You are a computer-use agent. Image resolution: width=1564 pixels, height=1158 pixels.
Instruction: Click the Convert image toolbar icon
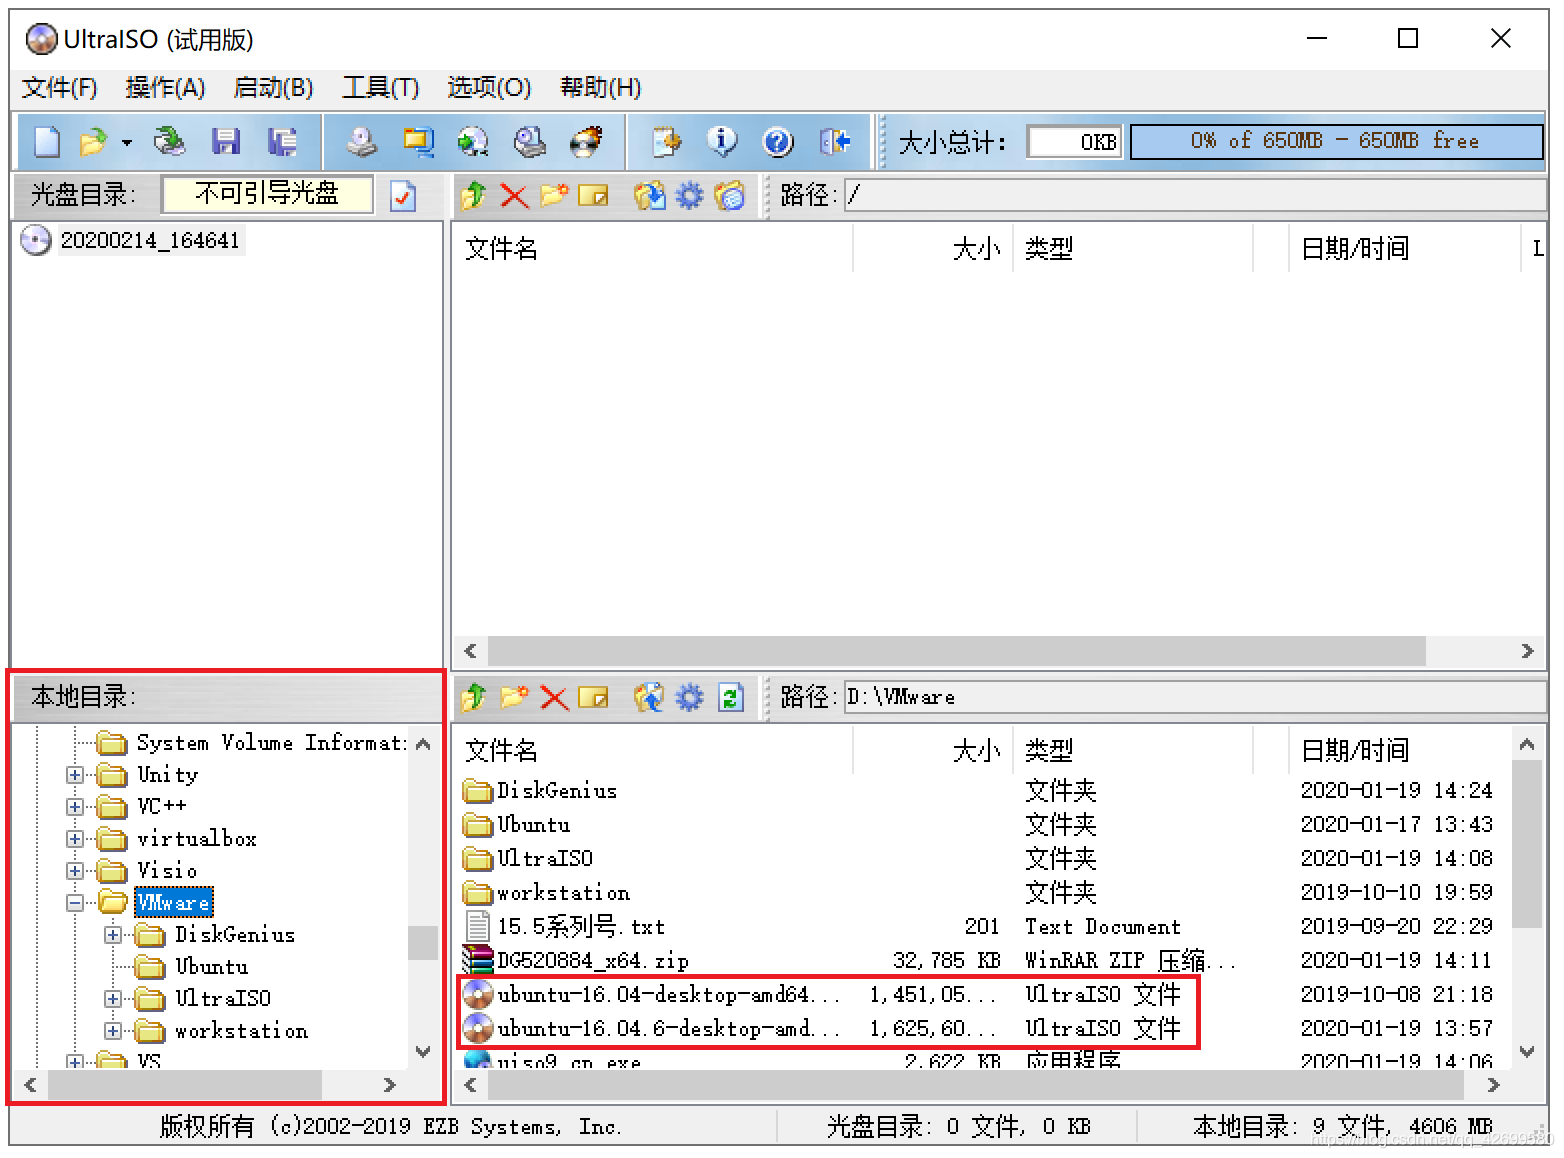click(473, 142)
